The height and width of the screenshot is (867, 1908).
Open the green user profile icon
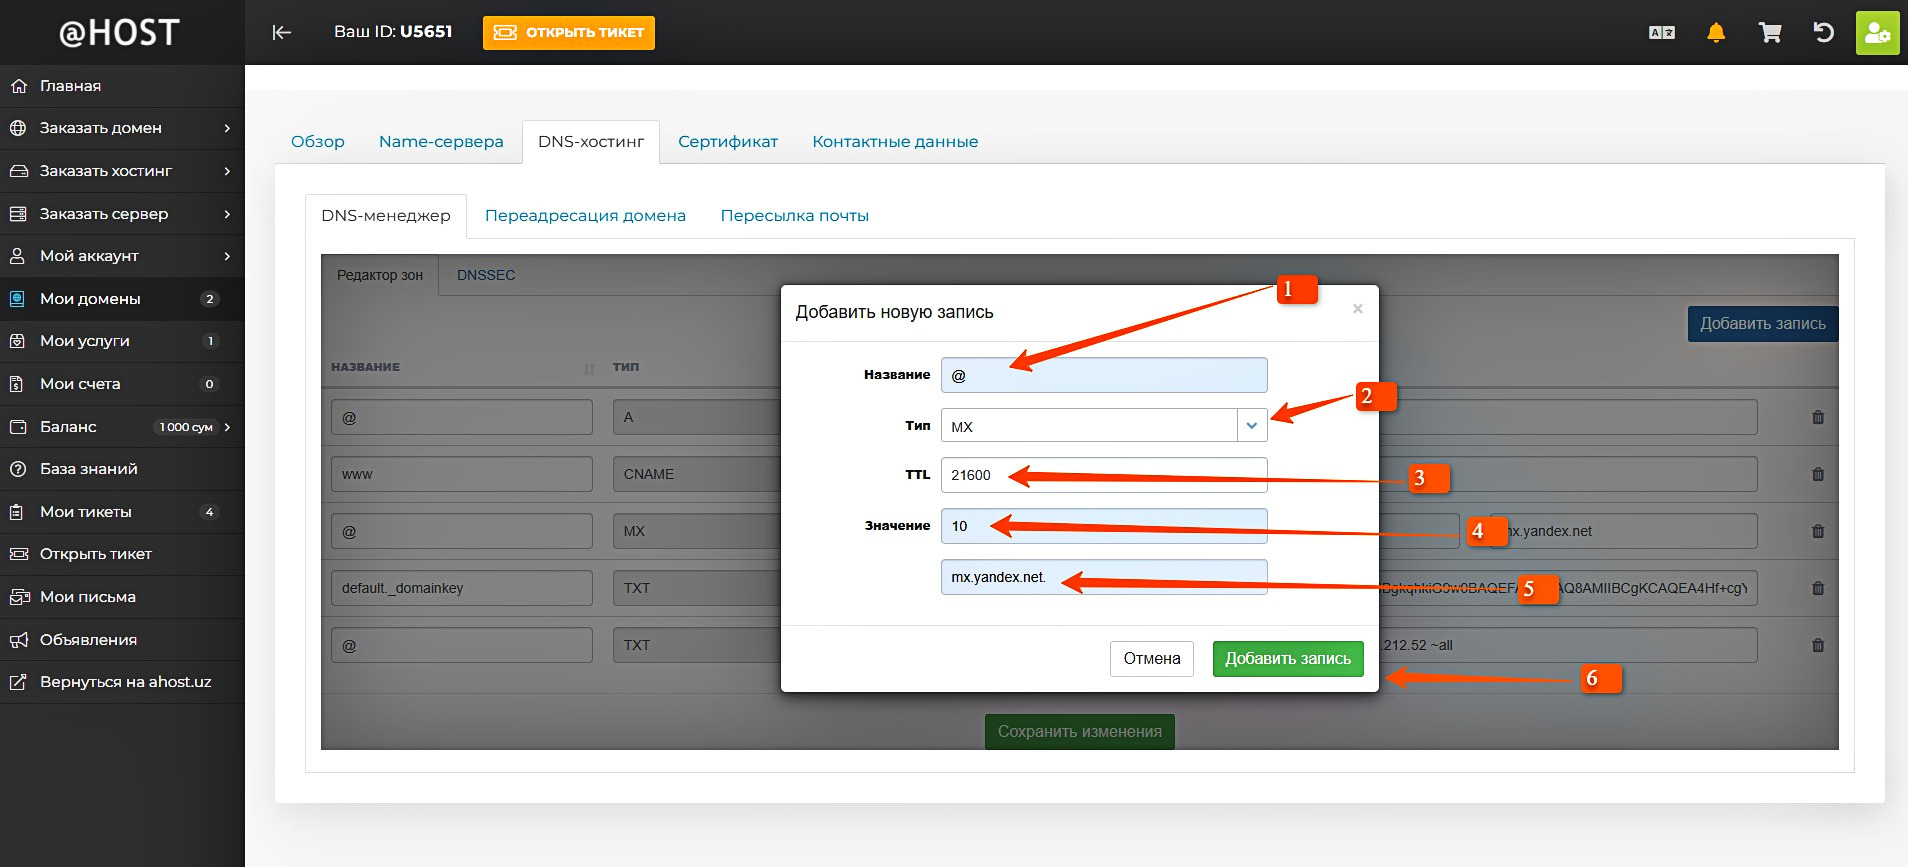1877,33
